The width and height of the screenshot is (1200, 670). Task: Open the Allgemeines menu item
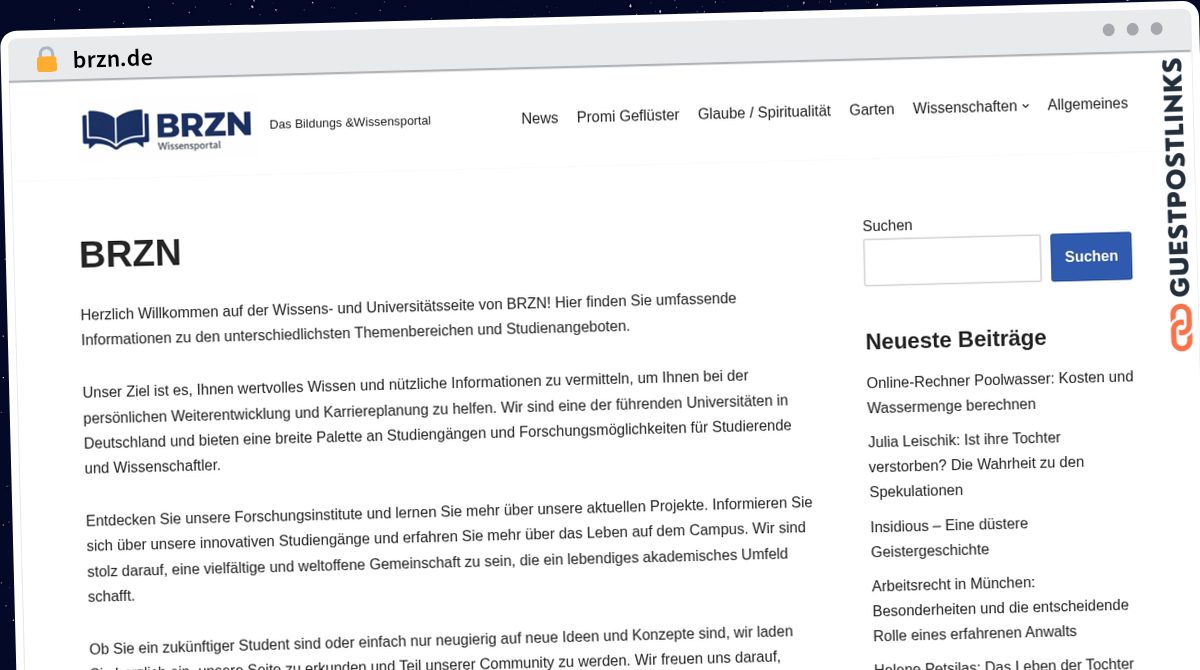coord(1088,104)
